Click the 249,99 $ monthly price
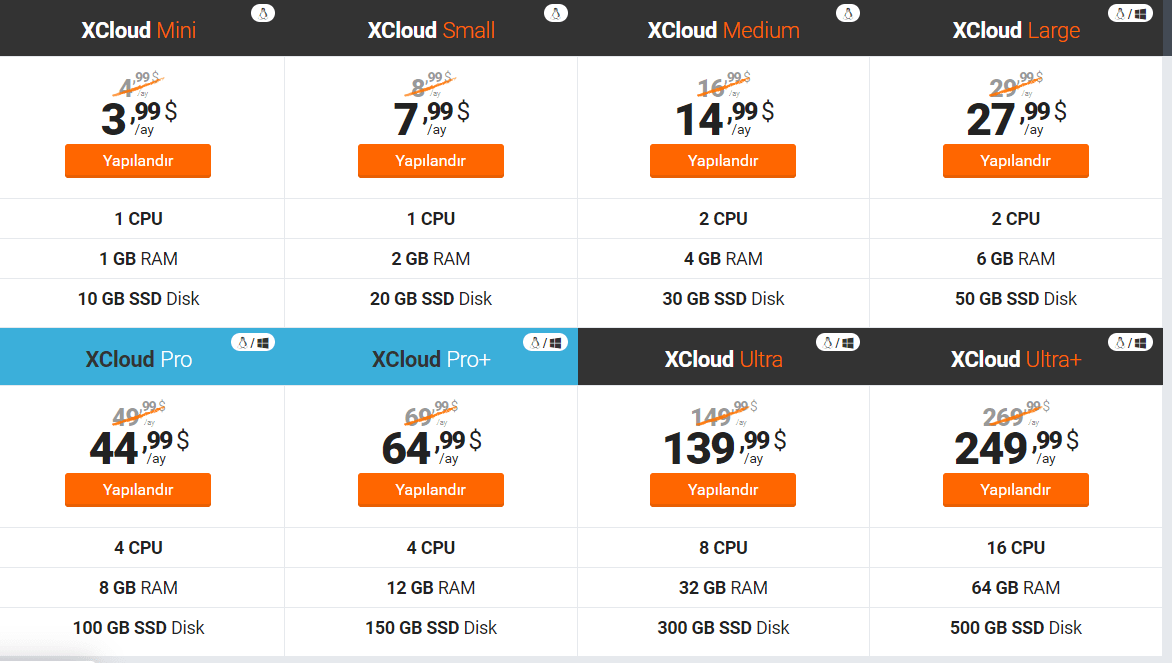This screenshot has height=663, width=1172. 1010,447
